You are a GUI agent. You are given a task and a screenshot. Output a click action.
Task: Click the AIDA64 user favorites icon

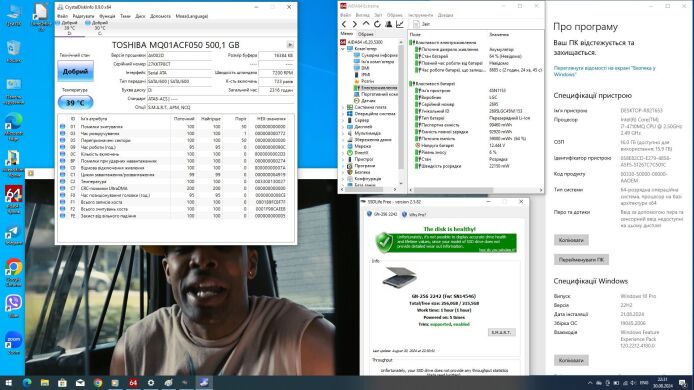(x=389, y=24)
